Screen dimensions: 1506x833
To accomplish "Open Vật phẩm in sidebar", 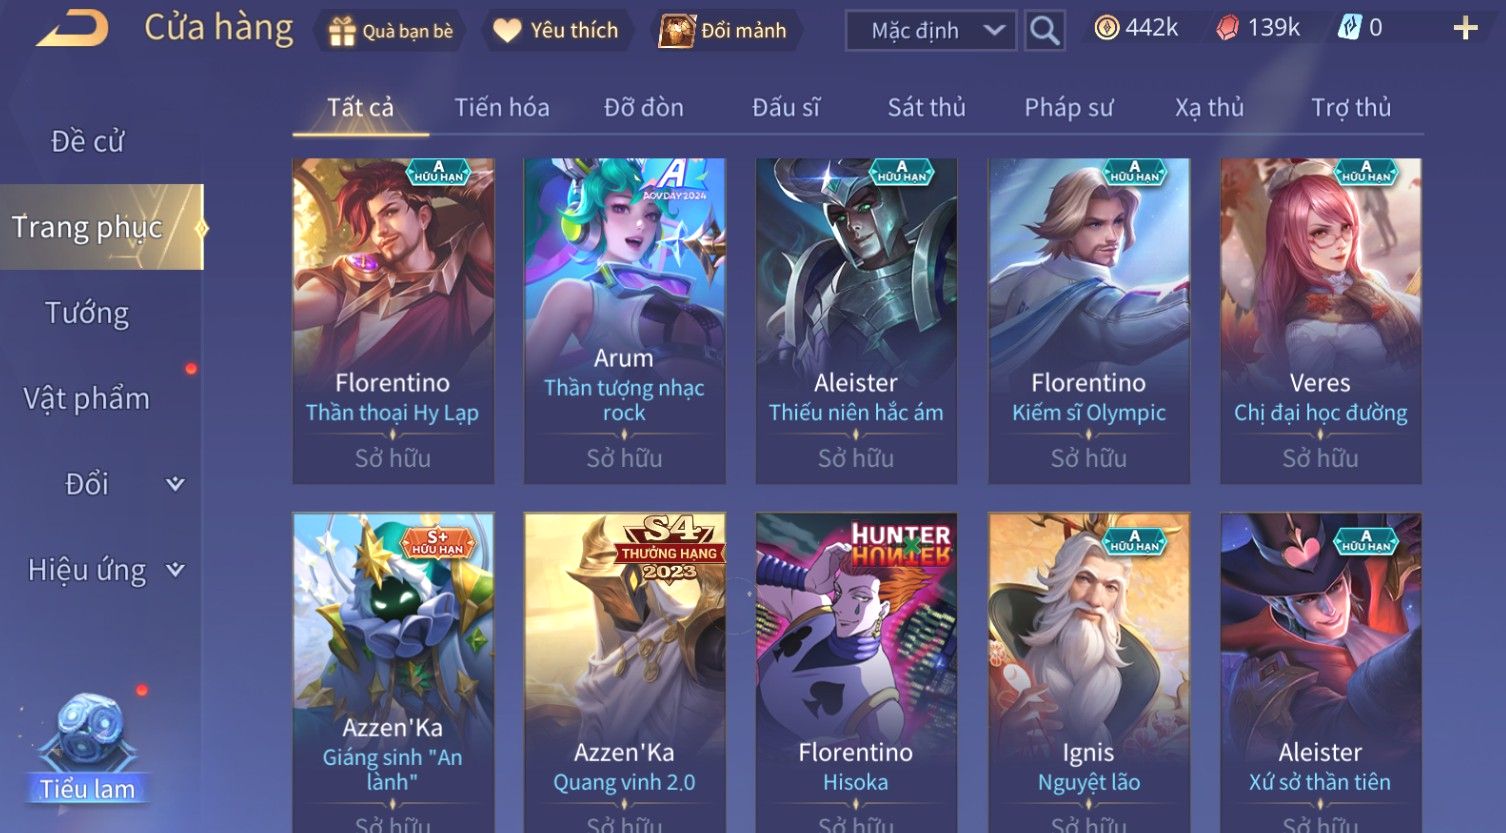I will (87, 398).
